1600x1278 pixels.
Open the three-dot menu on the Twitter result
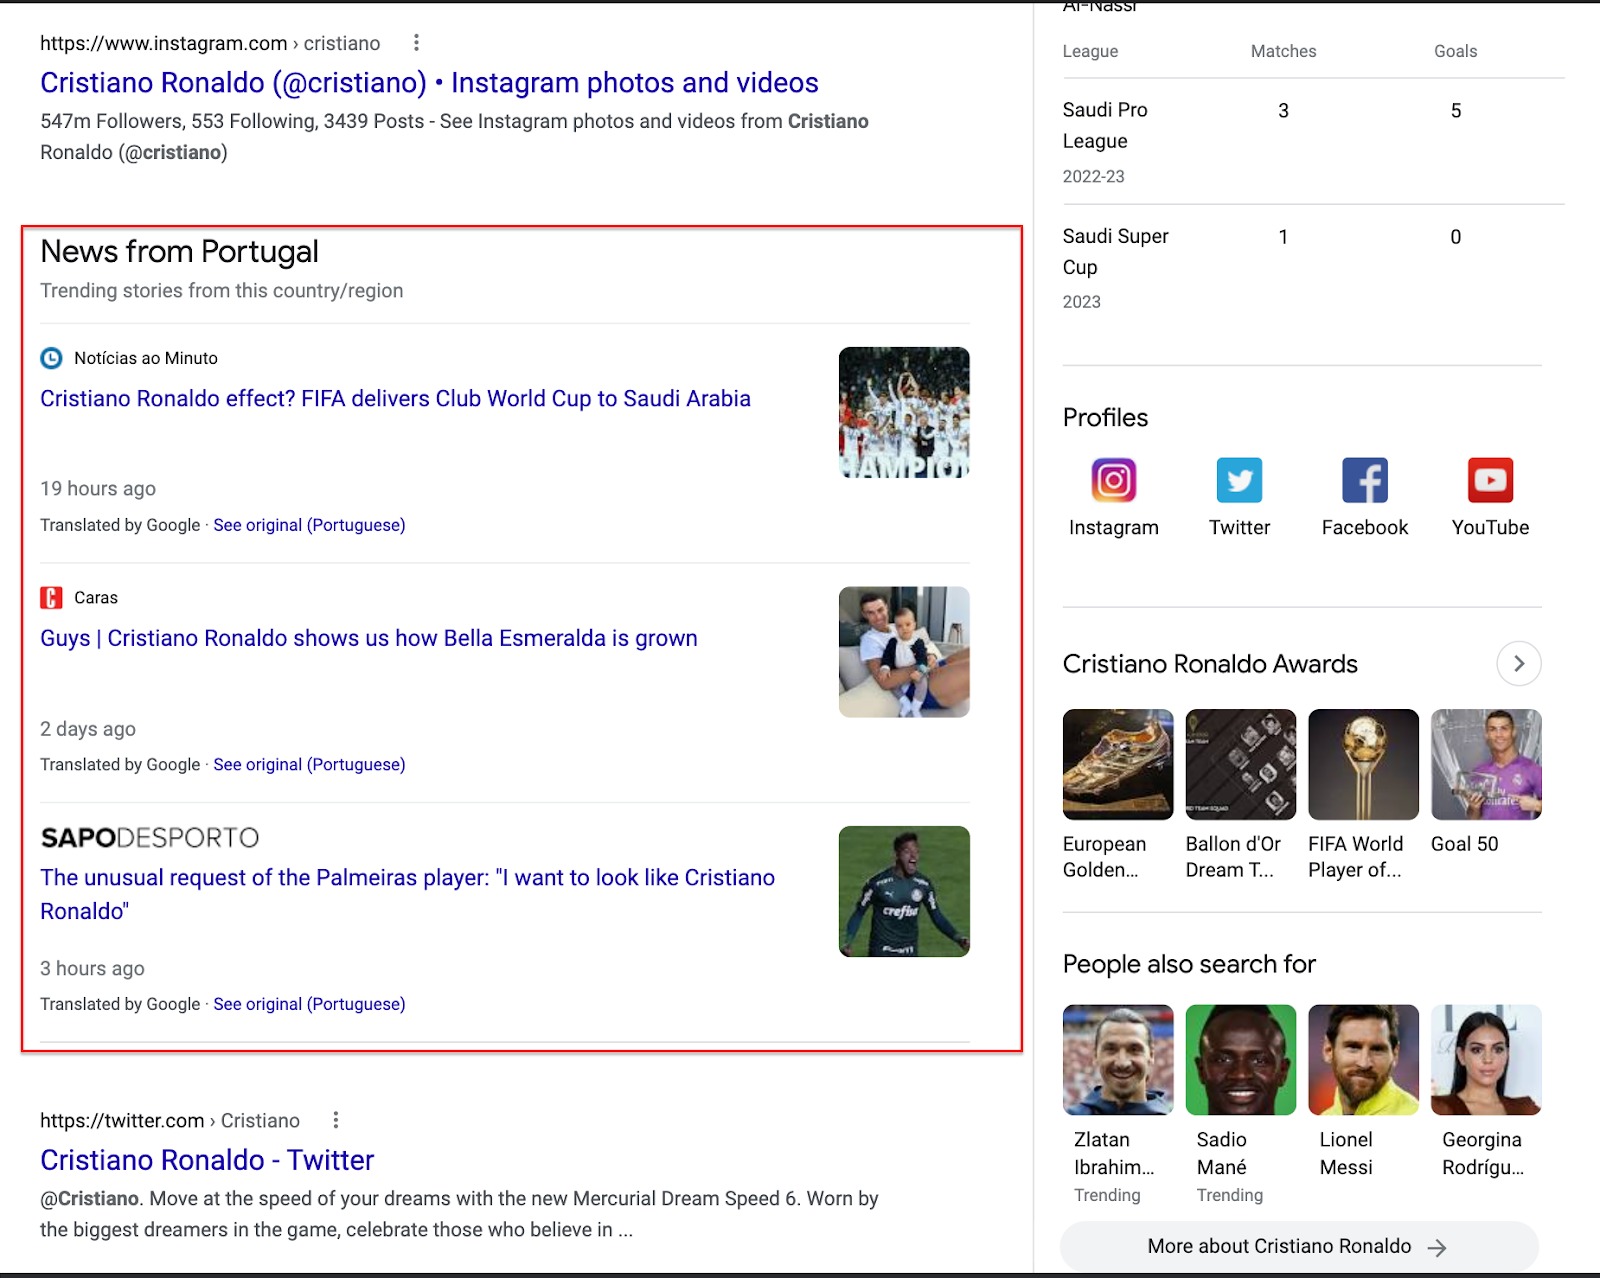338,1120
